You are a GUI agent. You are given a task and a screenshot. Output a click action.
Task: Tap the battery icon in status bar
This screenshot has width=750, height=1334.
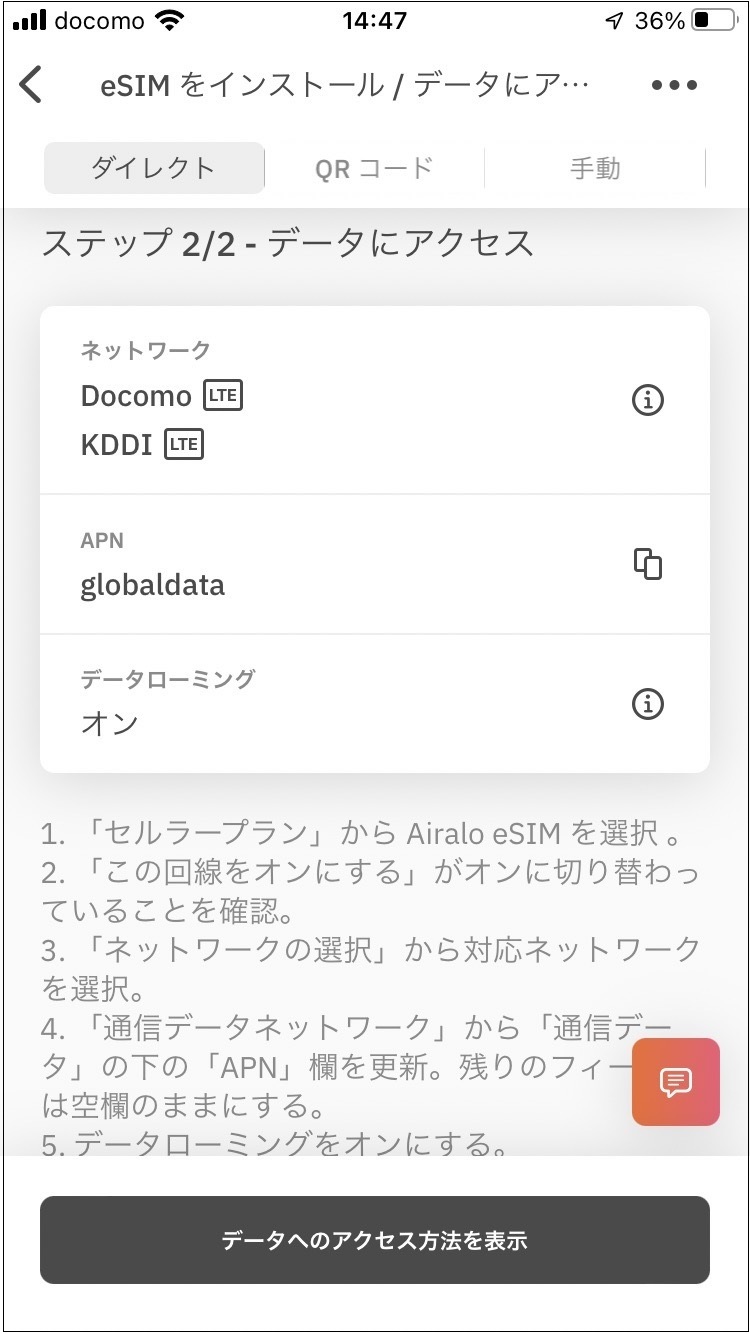pos(714,21)
